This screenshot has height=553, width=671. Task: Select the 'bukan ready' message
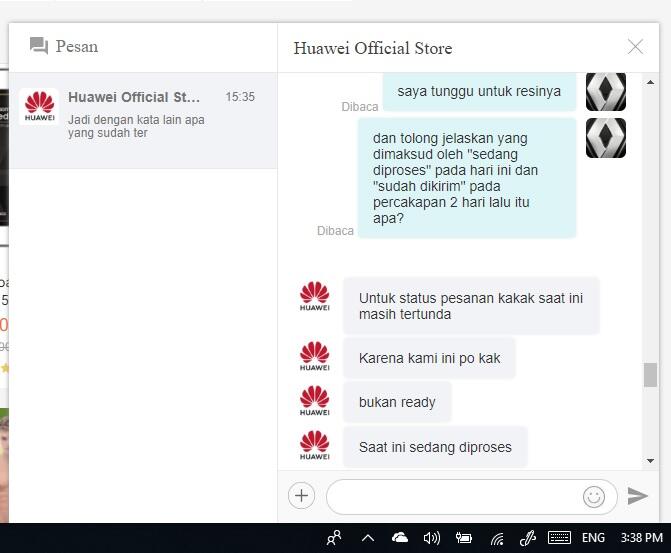[x=397, y=402]
